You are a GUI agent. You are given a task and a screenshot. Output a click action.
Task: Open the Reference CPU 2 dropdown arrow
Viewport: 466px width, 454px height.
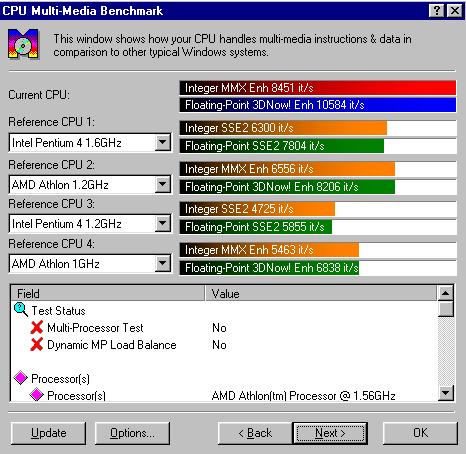click(163, 184)
